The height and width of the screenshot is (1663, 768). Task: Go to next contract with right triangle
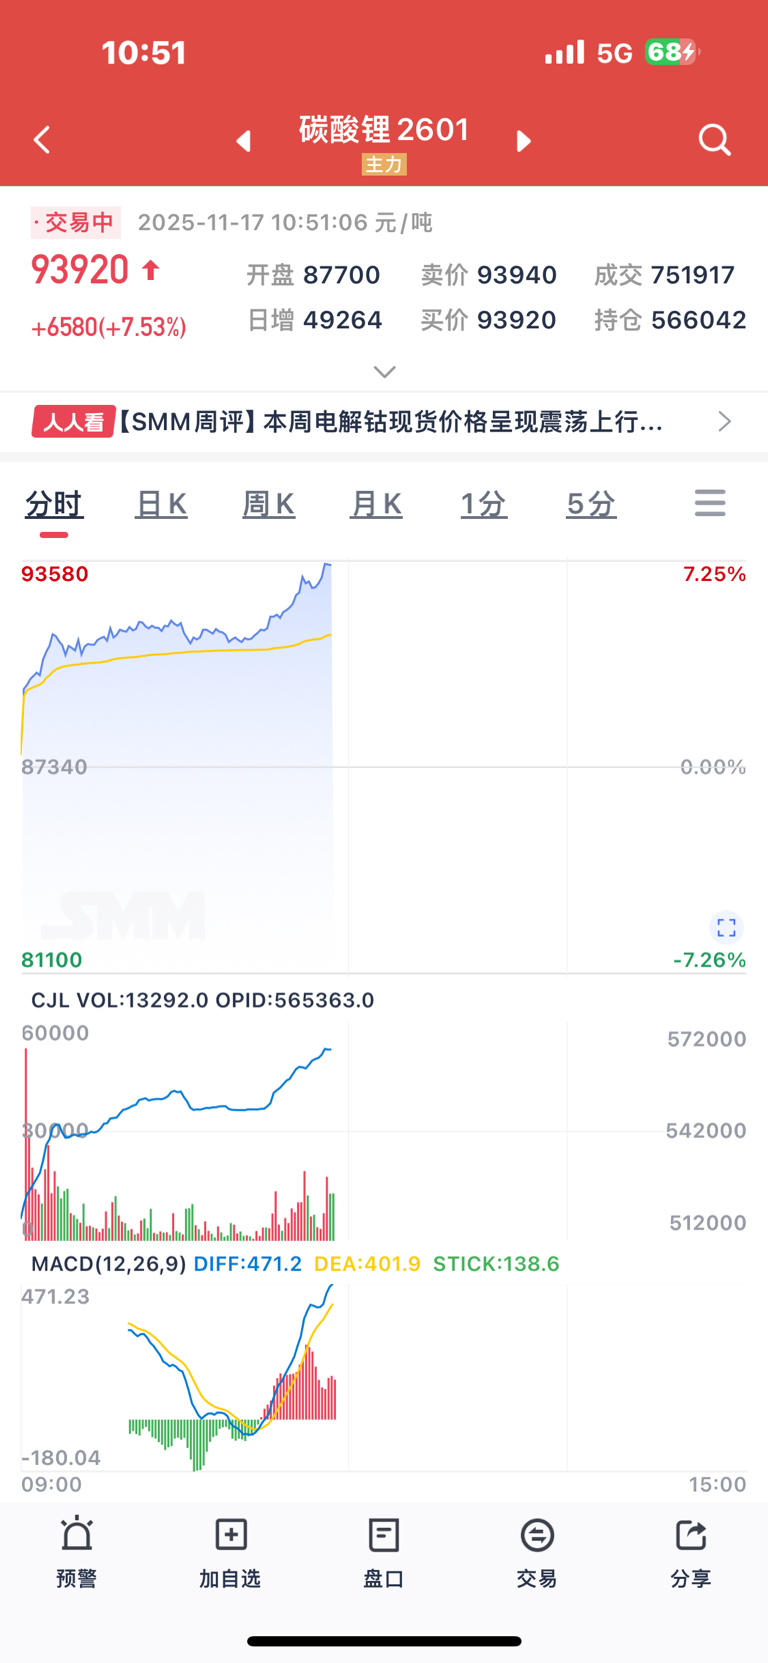click(x=523, y=141)
